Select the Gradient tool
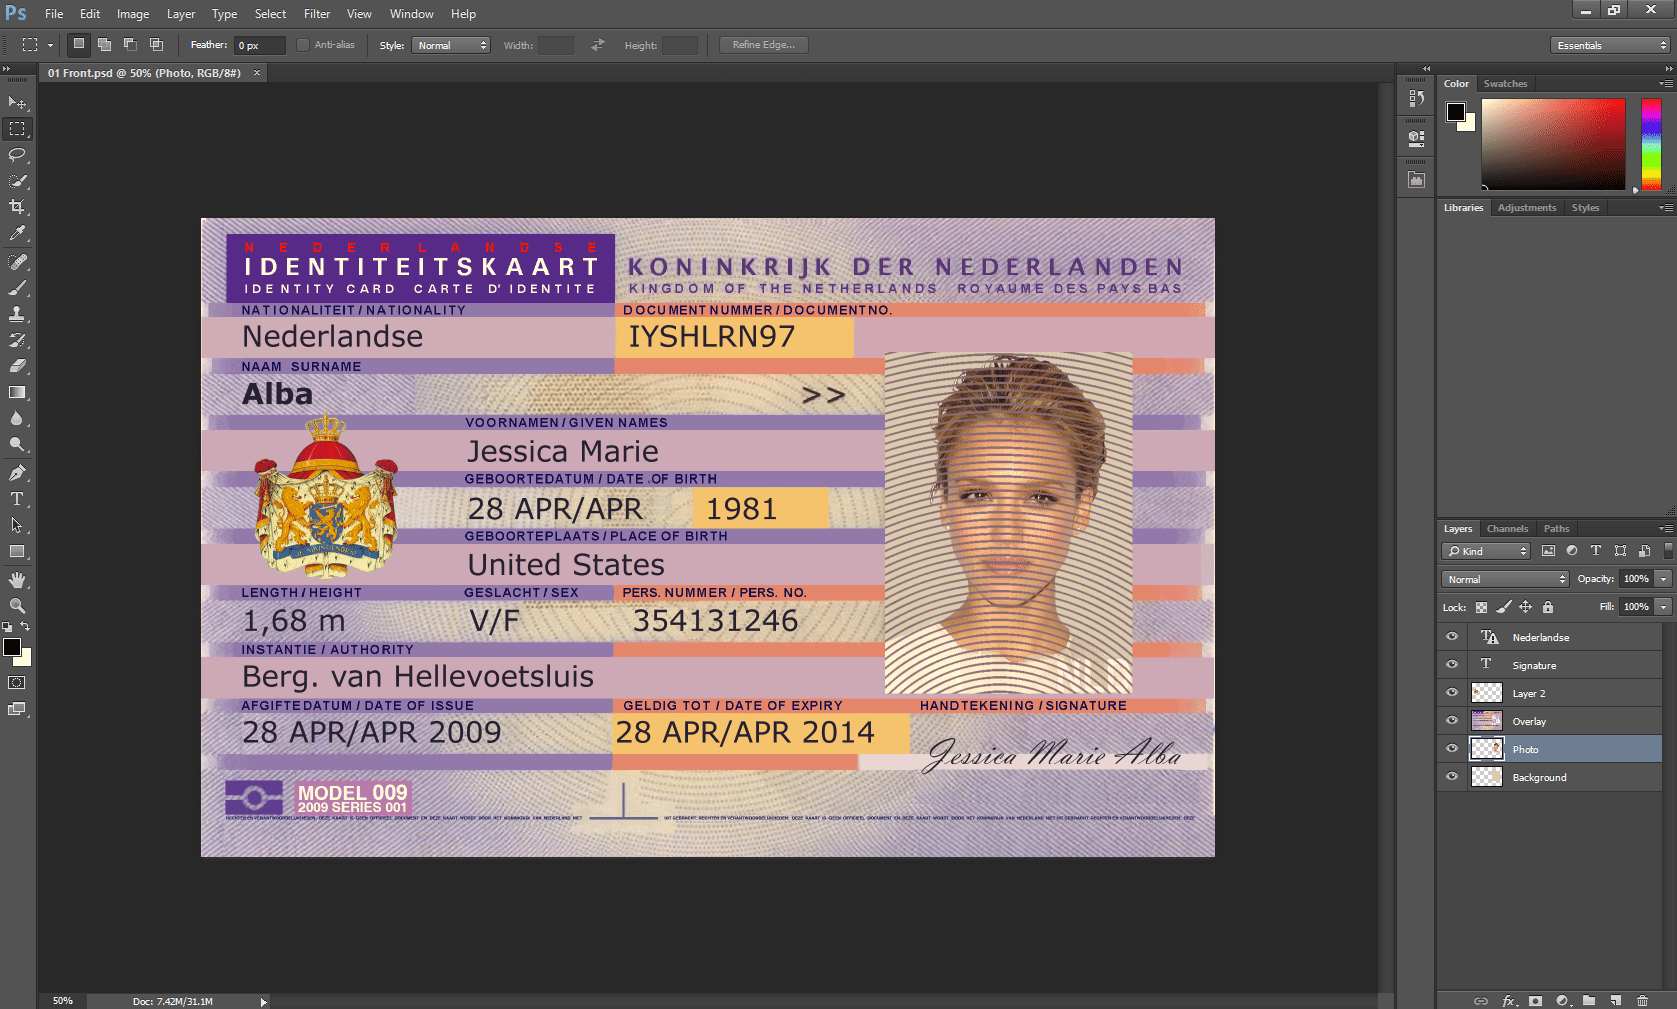 [x=17, y=392]
